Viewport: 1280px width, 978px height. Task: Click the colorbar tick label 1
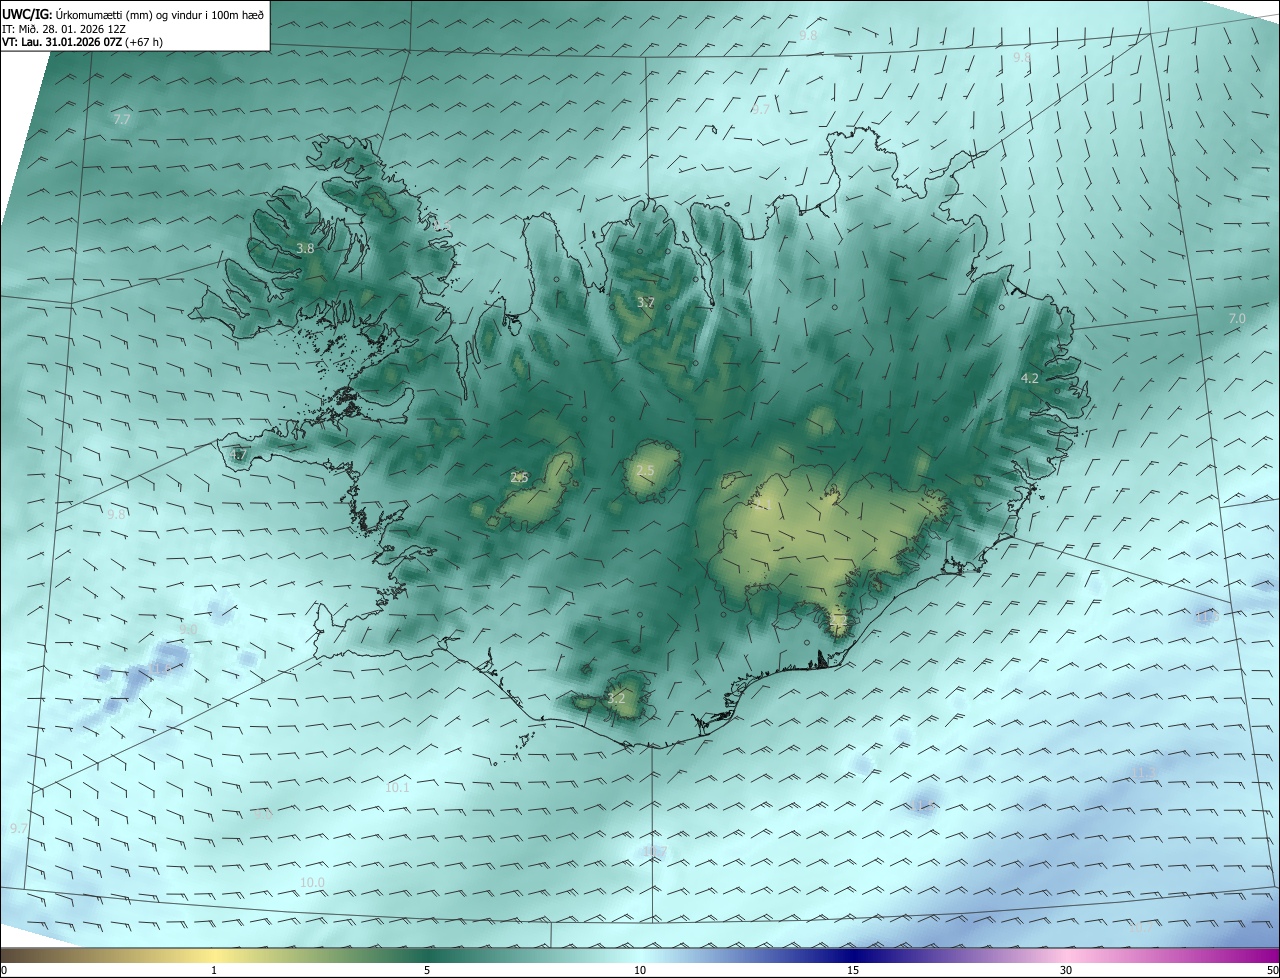click(x=214, y=970)
